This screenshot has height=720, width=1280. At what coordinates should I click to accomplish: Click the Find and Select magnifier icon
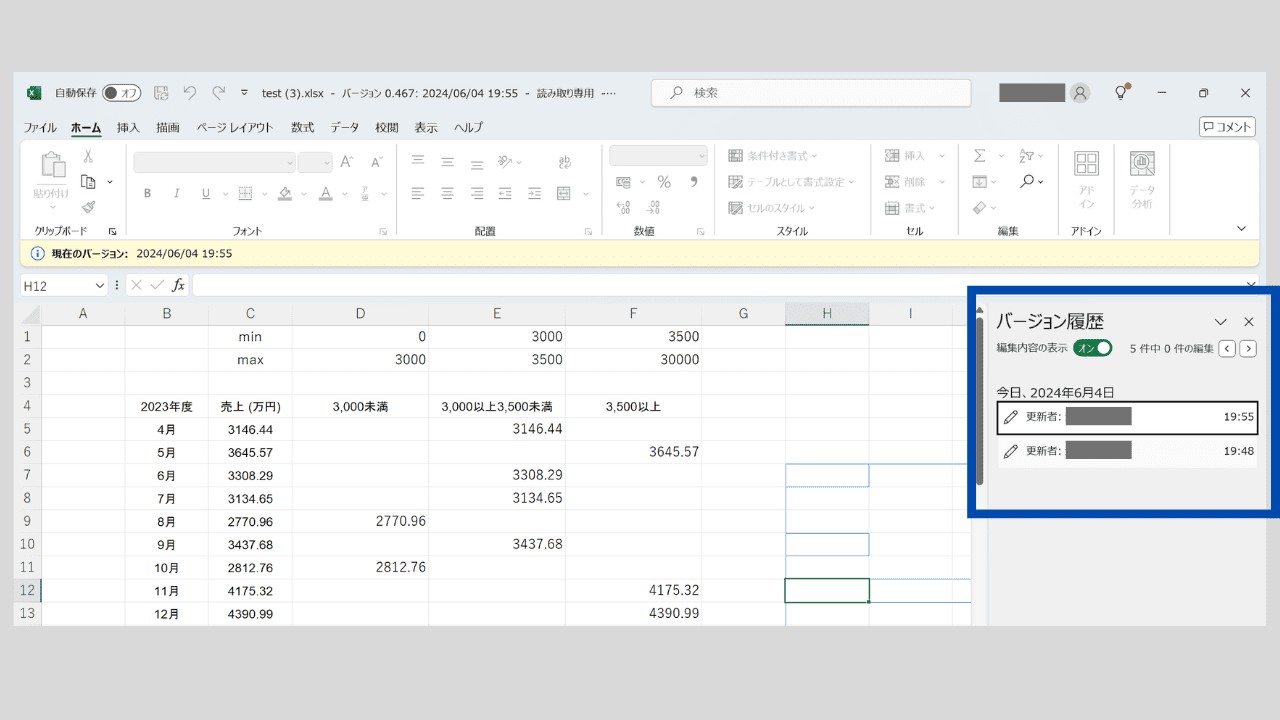tap(1027, 182)
